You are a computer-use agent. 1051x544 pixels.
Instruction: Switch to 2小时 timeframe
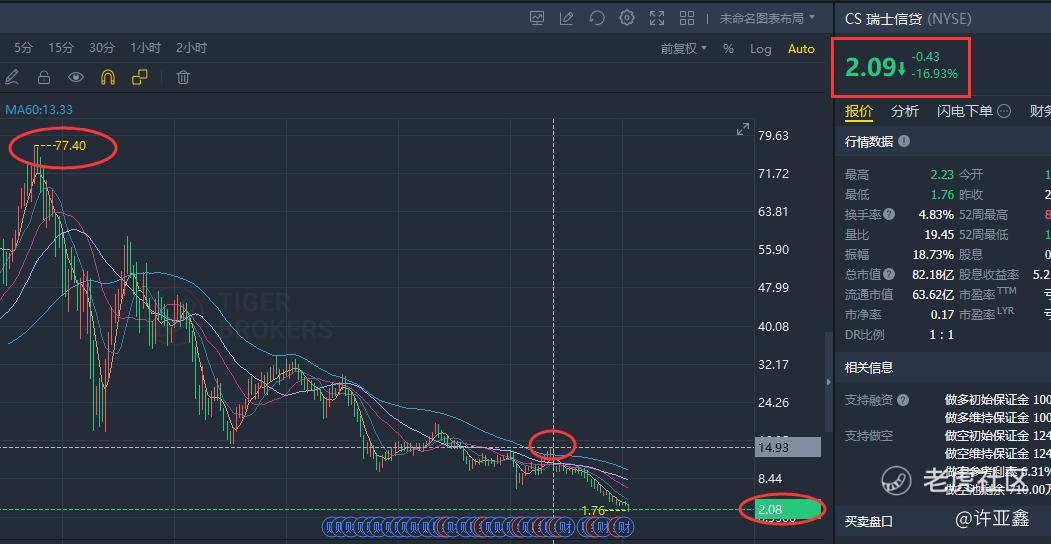(192, 48)
